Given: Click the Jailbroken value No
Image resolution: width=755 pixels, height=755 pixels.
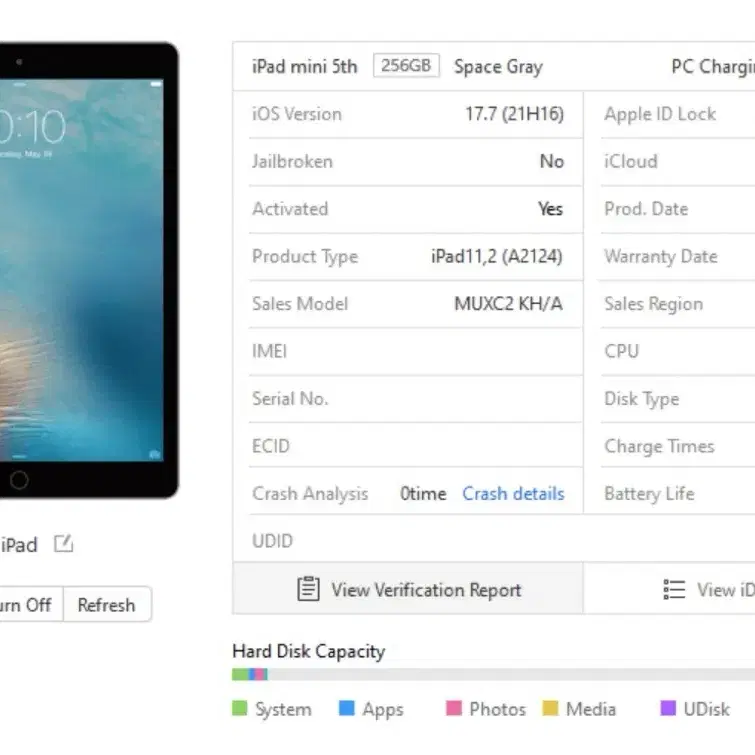Looking at the screenshot, I should 552,161.
